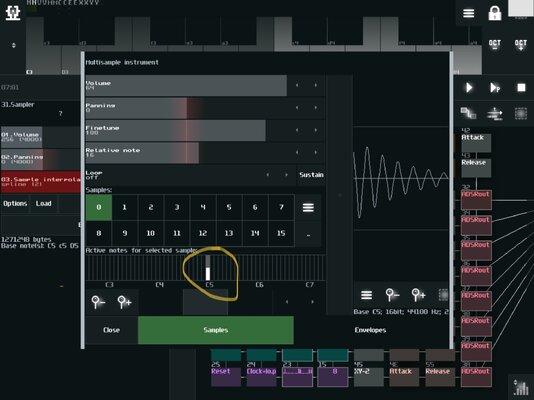The image size is (534, 400).
Task: Close the multisample instrument dialog
Action: [111, 330]
